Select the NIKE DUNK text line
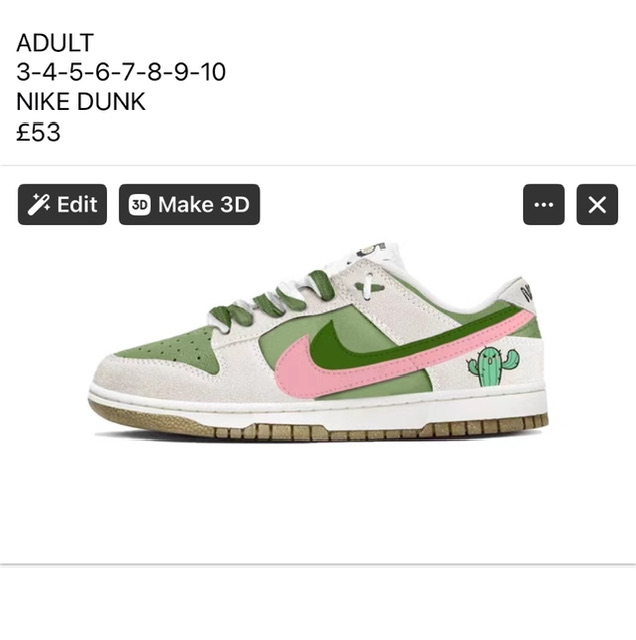 81,102
